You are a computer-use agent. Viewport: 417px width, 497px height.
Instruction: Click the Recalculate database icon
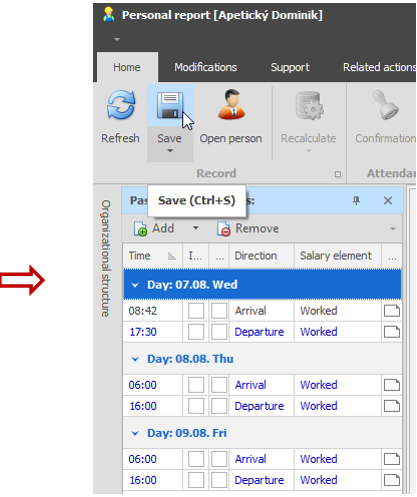coord(309,106)
